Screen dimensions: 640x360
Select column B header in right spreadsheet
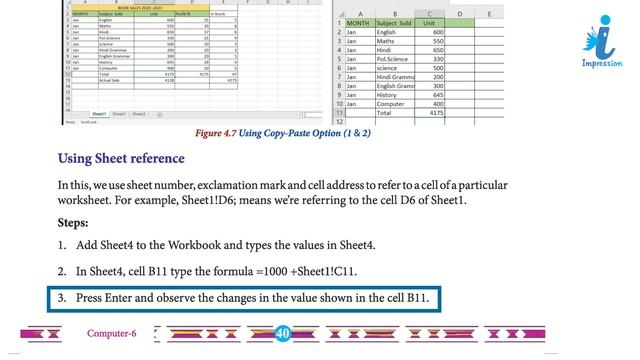tap(395, 14)
